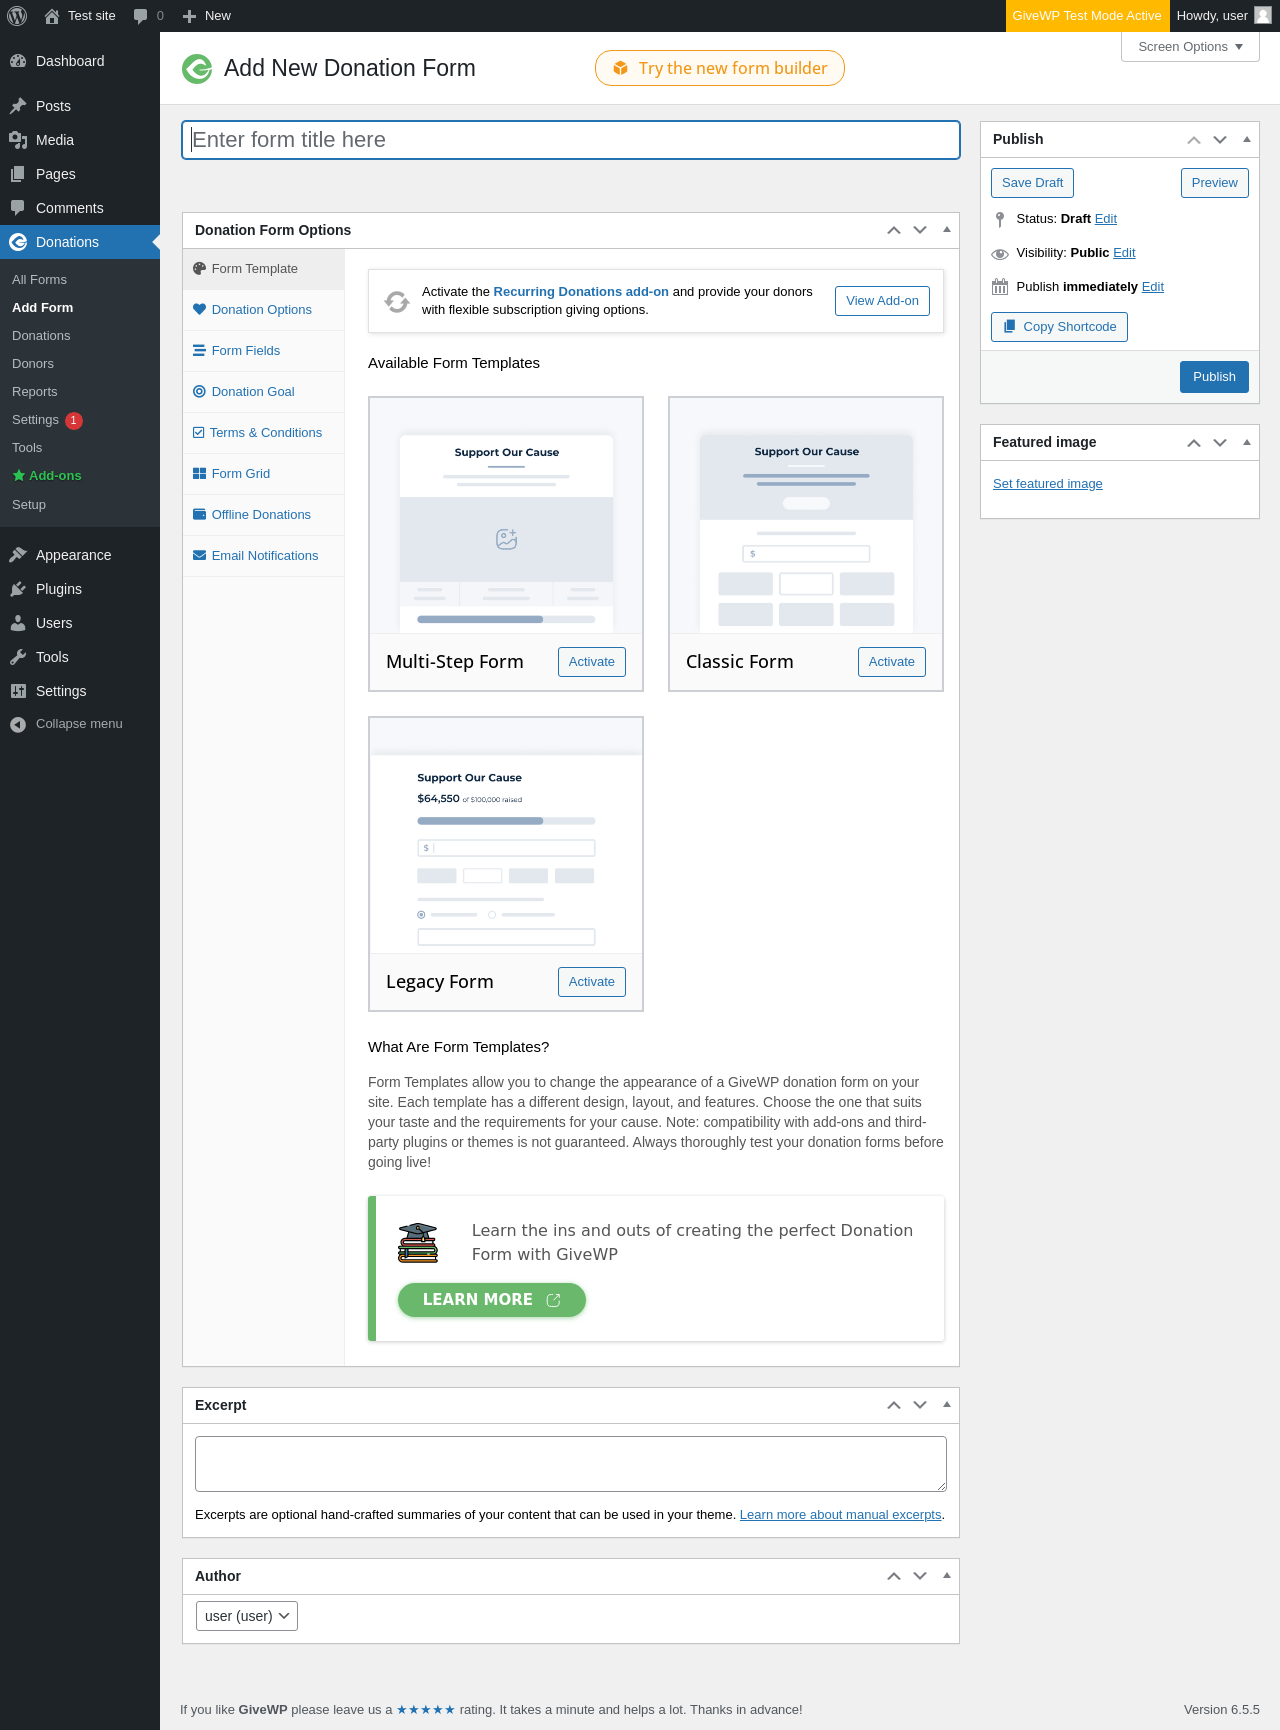Collapse the Author panel toggle
1280x1730 pixels.
[947, 1576]
